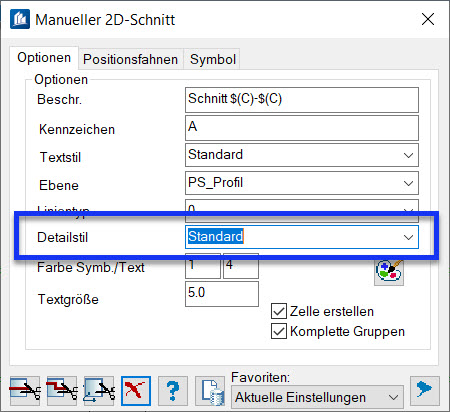Image resolution: width=450 pixels, height=412 pixels.
Task: Click the blue arrow icon beside Favoriten
Action: pos(425,390)
